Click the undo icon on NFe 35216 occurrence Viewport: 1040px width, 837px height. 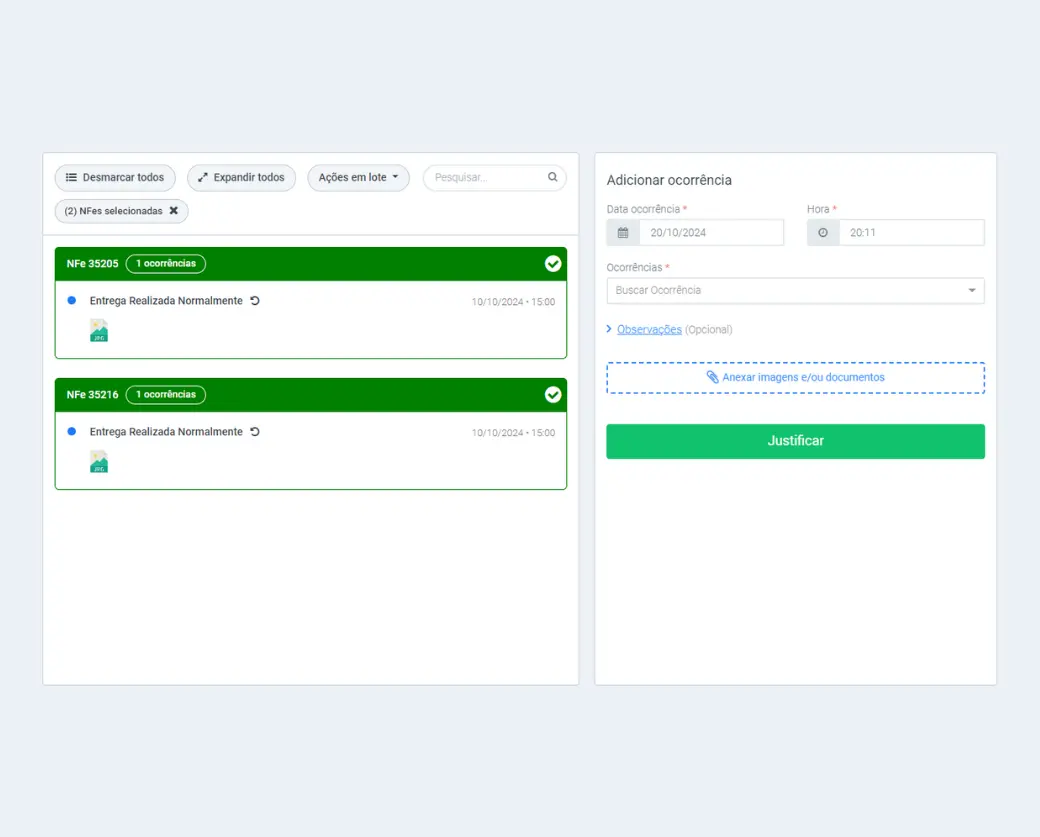(x=255, y=432)
